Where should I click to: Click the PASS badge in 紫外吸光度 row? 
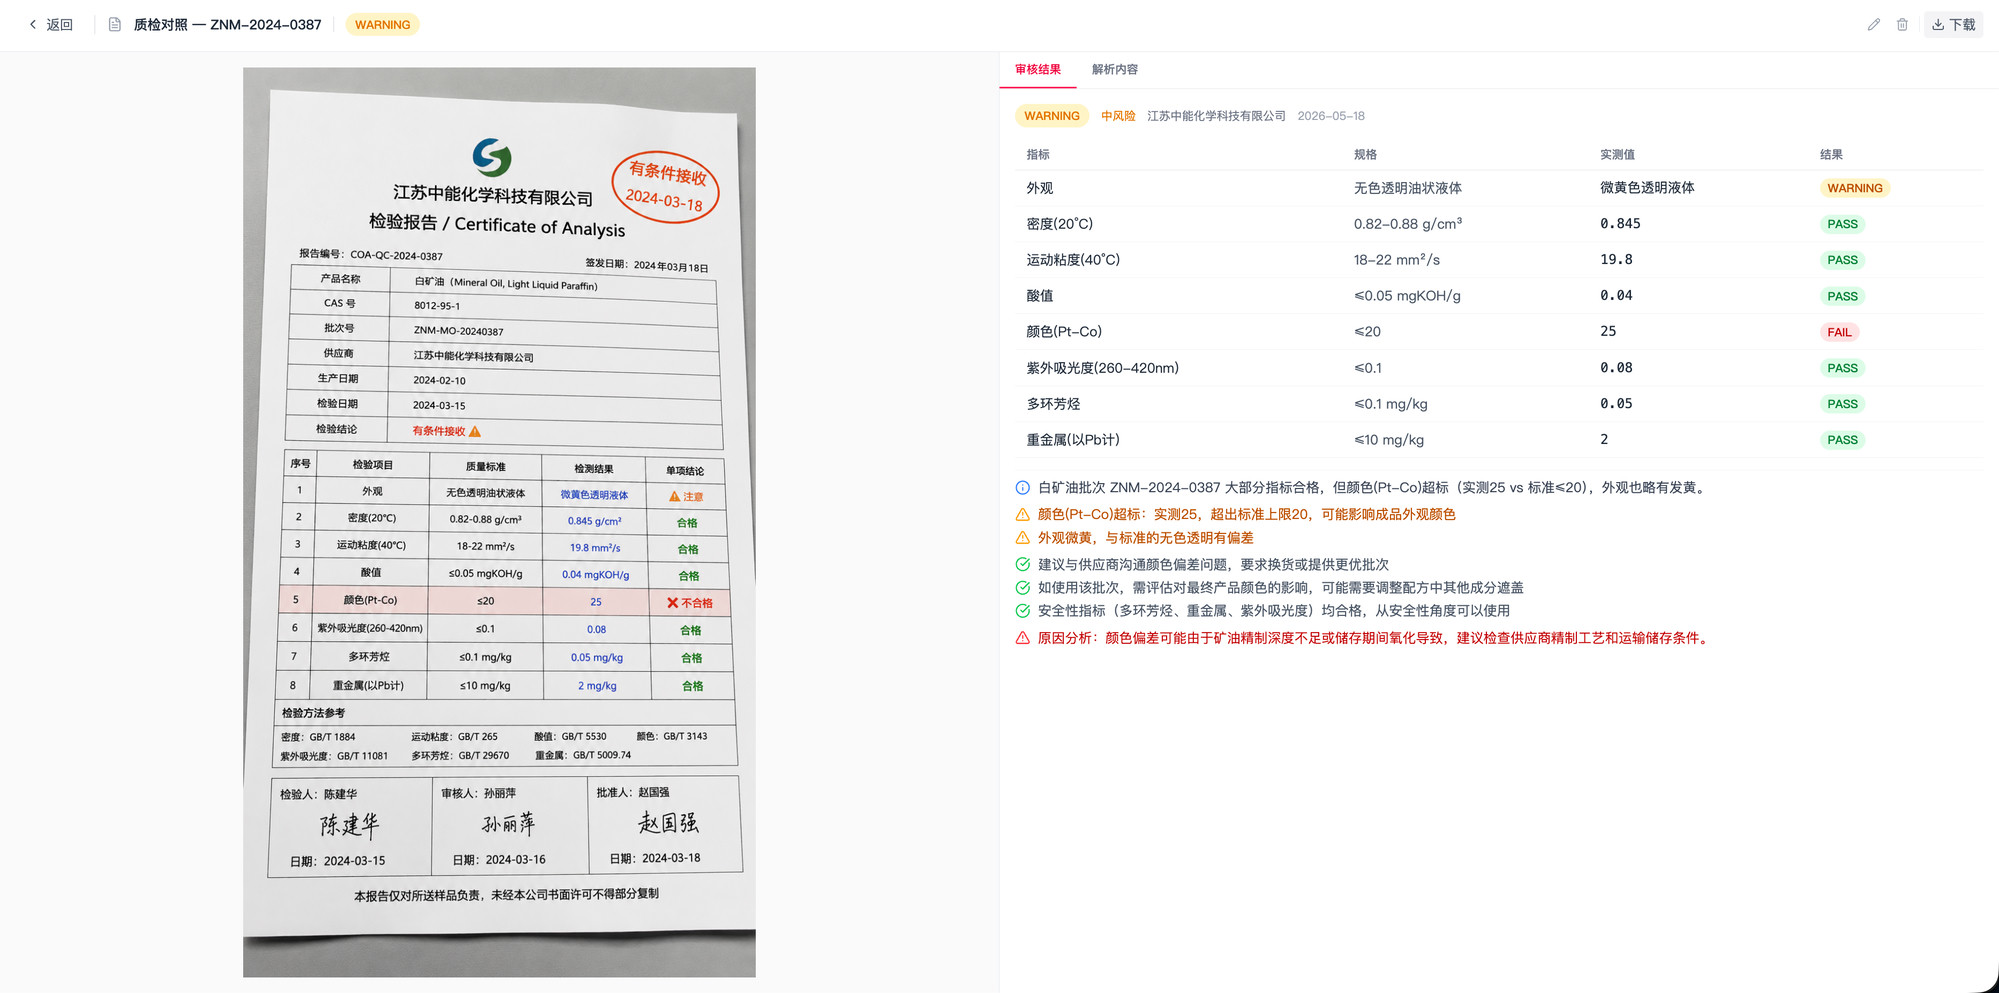coord(1842,368)
